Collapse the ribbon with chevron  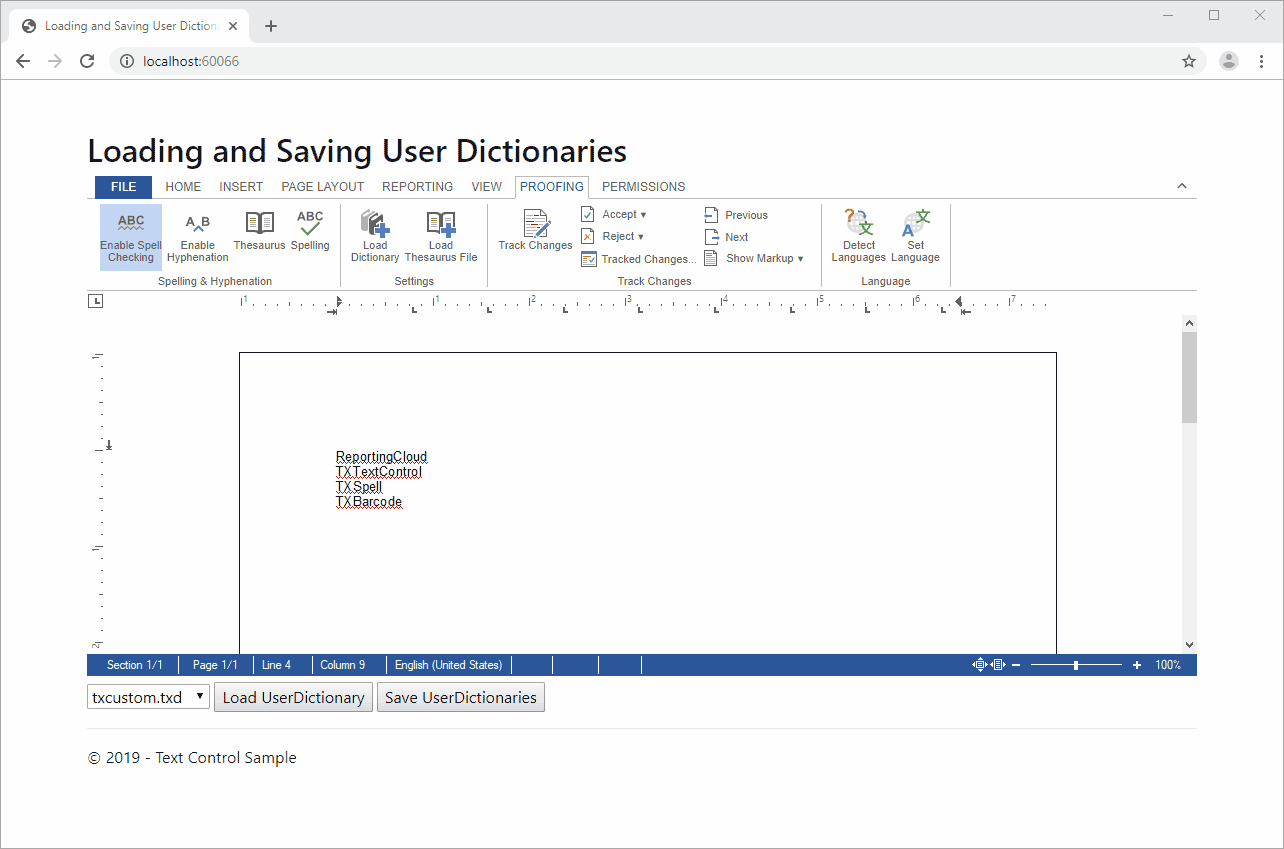(1182, 186)
